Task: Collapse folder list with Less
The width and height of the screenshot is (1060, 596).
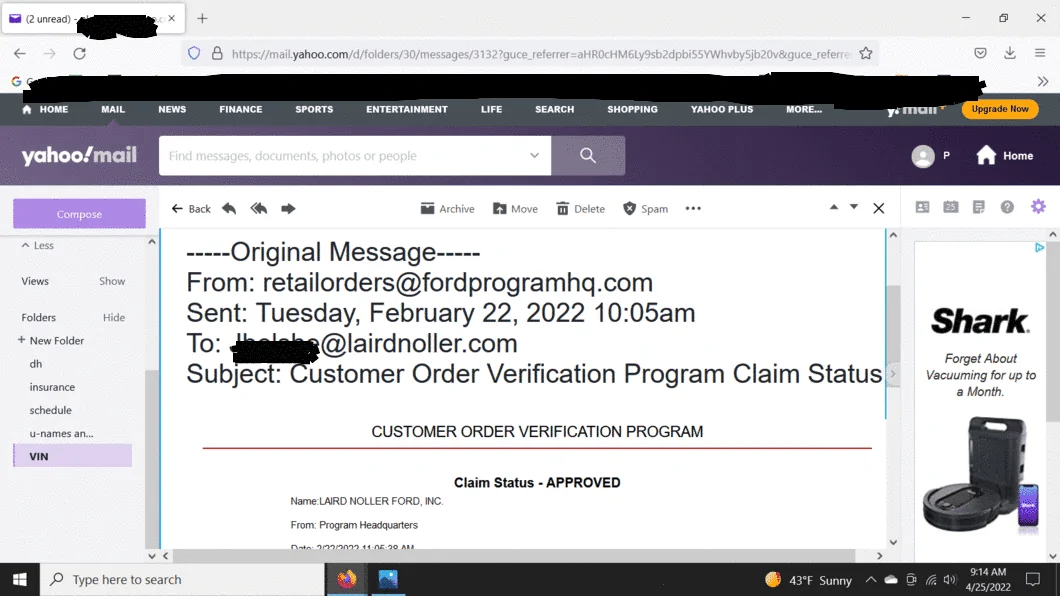Action: point(38,245)
